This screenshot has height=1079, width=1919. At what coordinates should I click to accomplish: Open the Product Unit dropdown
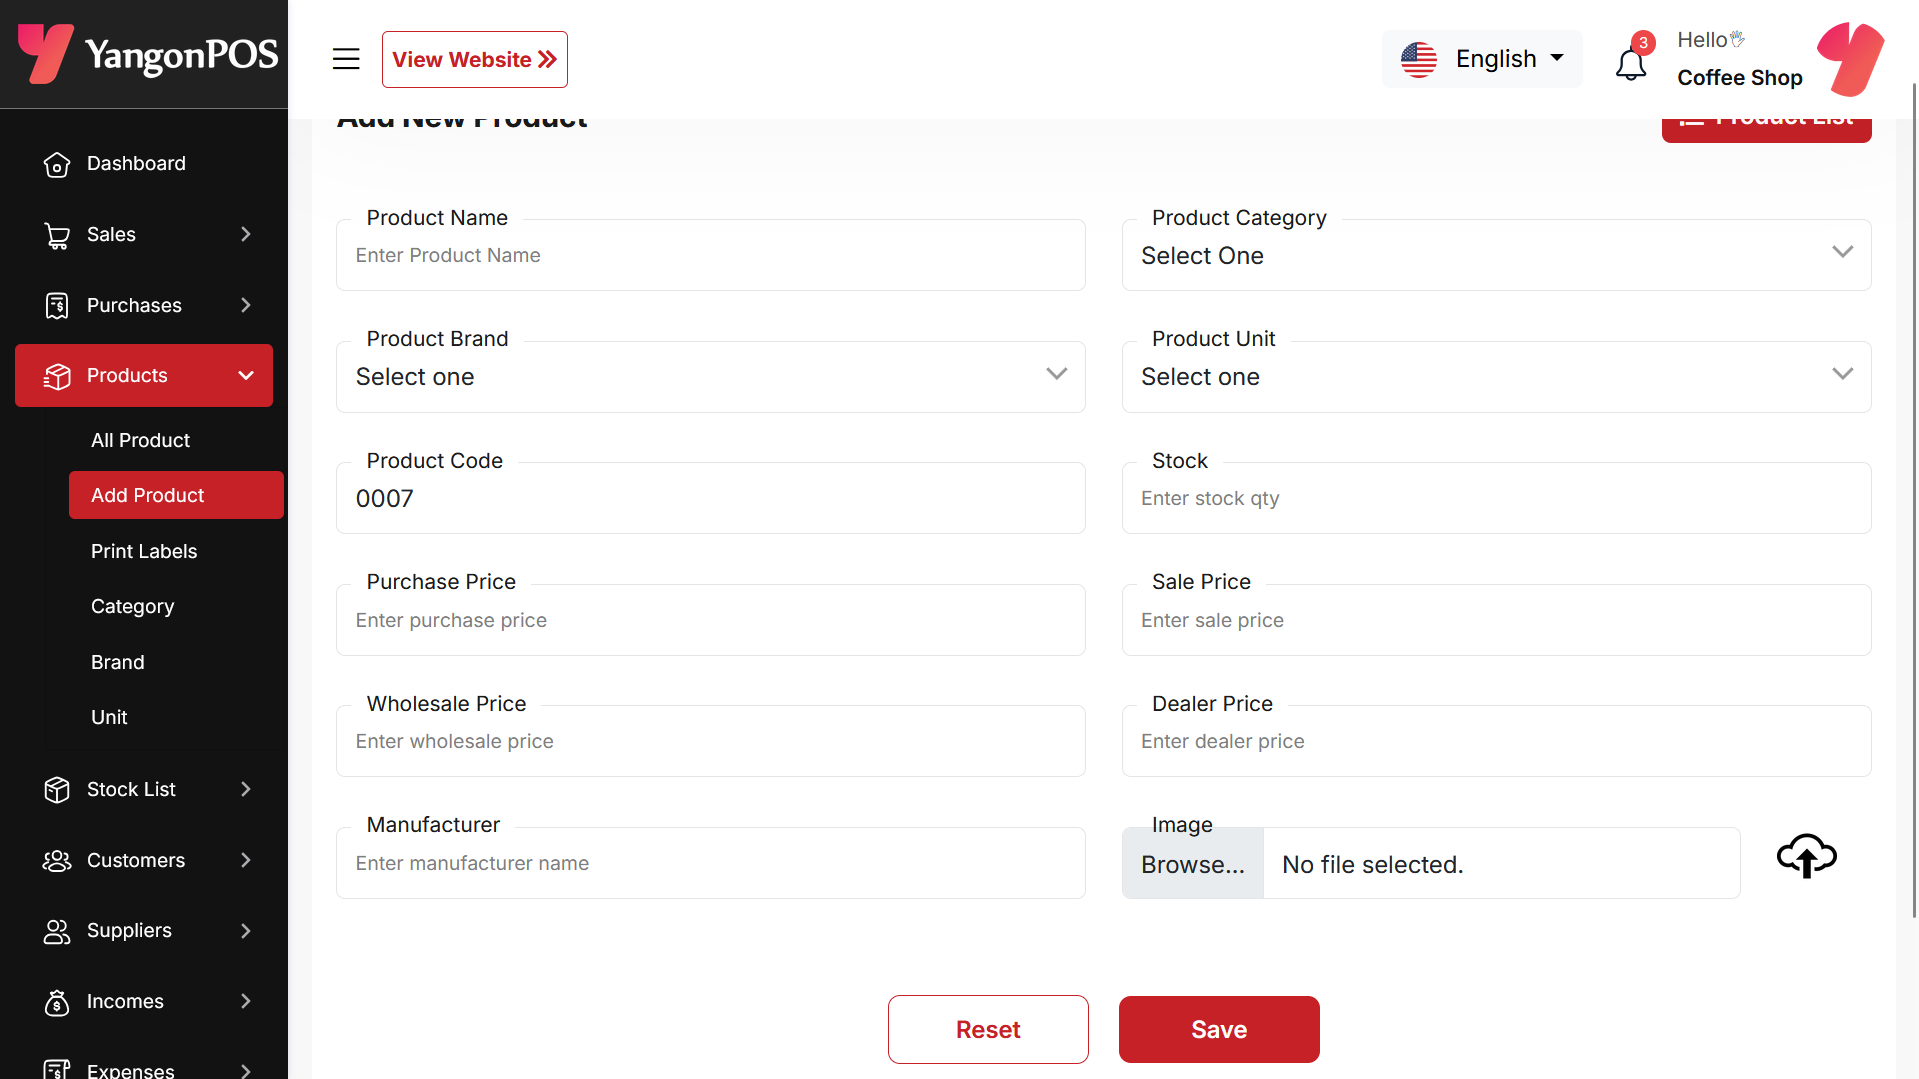[1496, 377]
